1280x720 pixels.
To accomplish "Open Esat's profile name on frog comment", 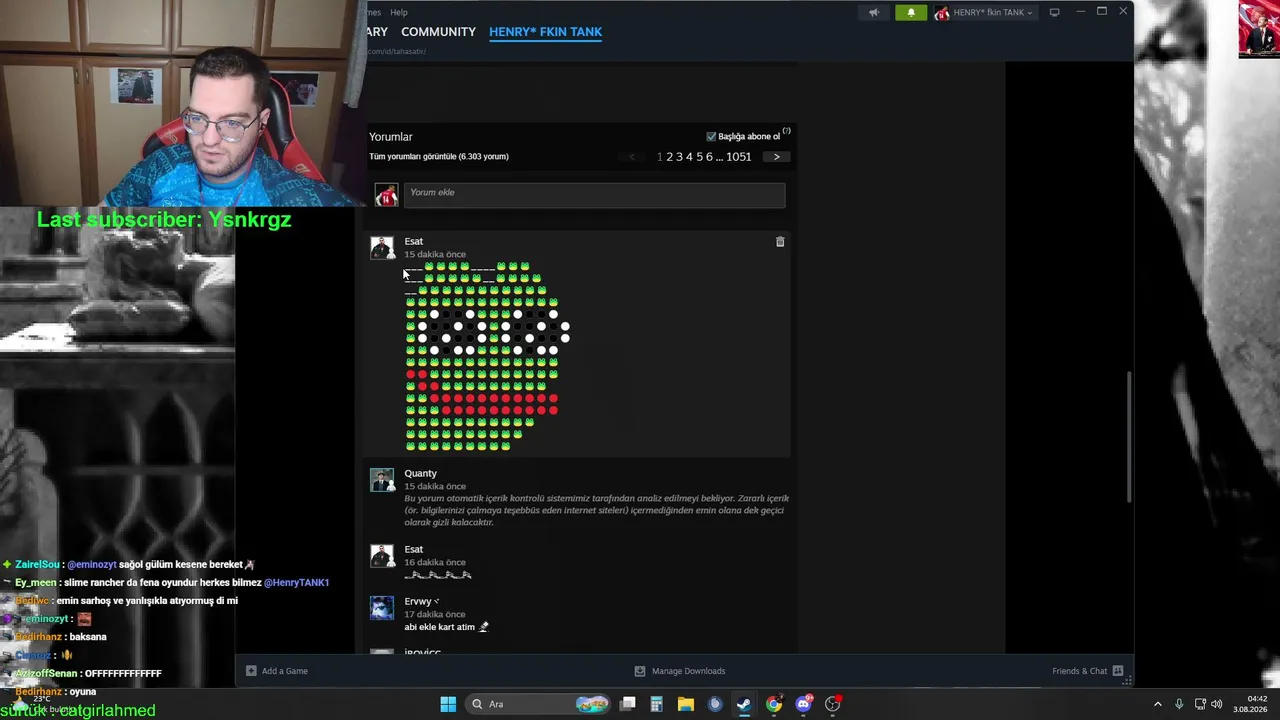I will pos(414,241).
